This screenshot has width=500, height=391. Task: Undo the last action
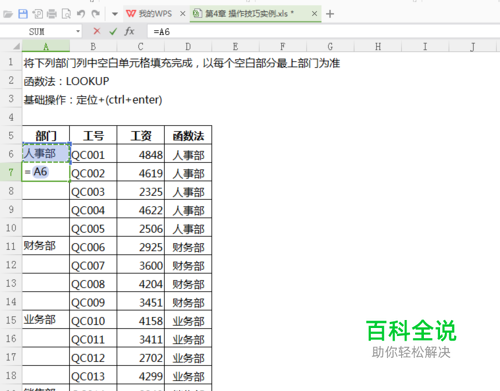[x=81, y=14]
